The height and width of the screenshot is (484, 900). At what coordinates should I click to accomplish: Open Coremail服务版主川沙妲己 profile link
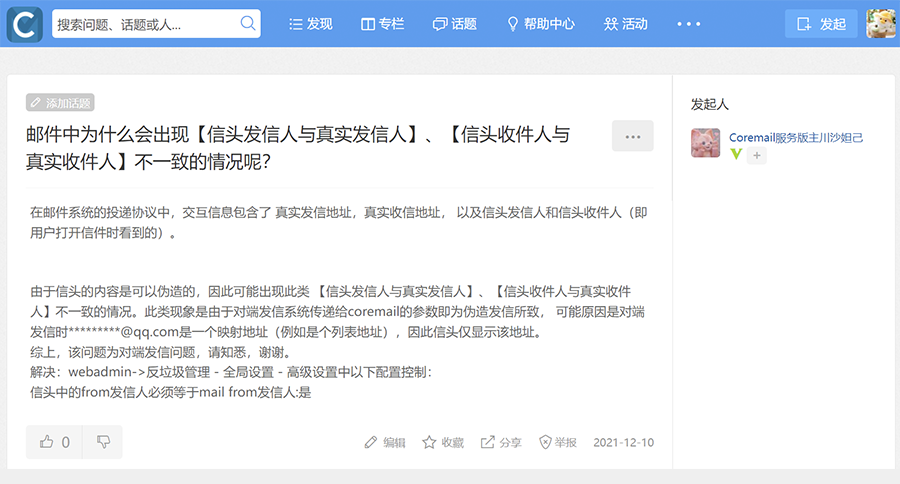(796, 137)
